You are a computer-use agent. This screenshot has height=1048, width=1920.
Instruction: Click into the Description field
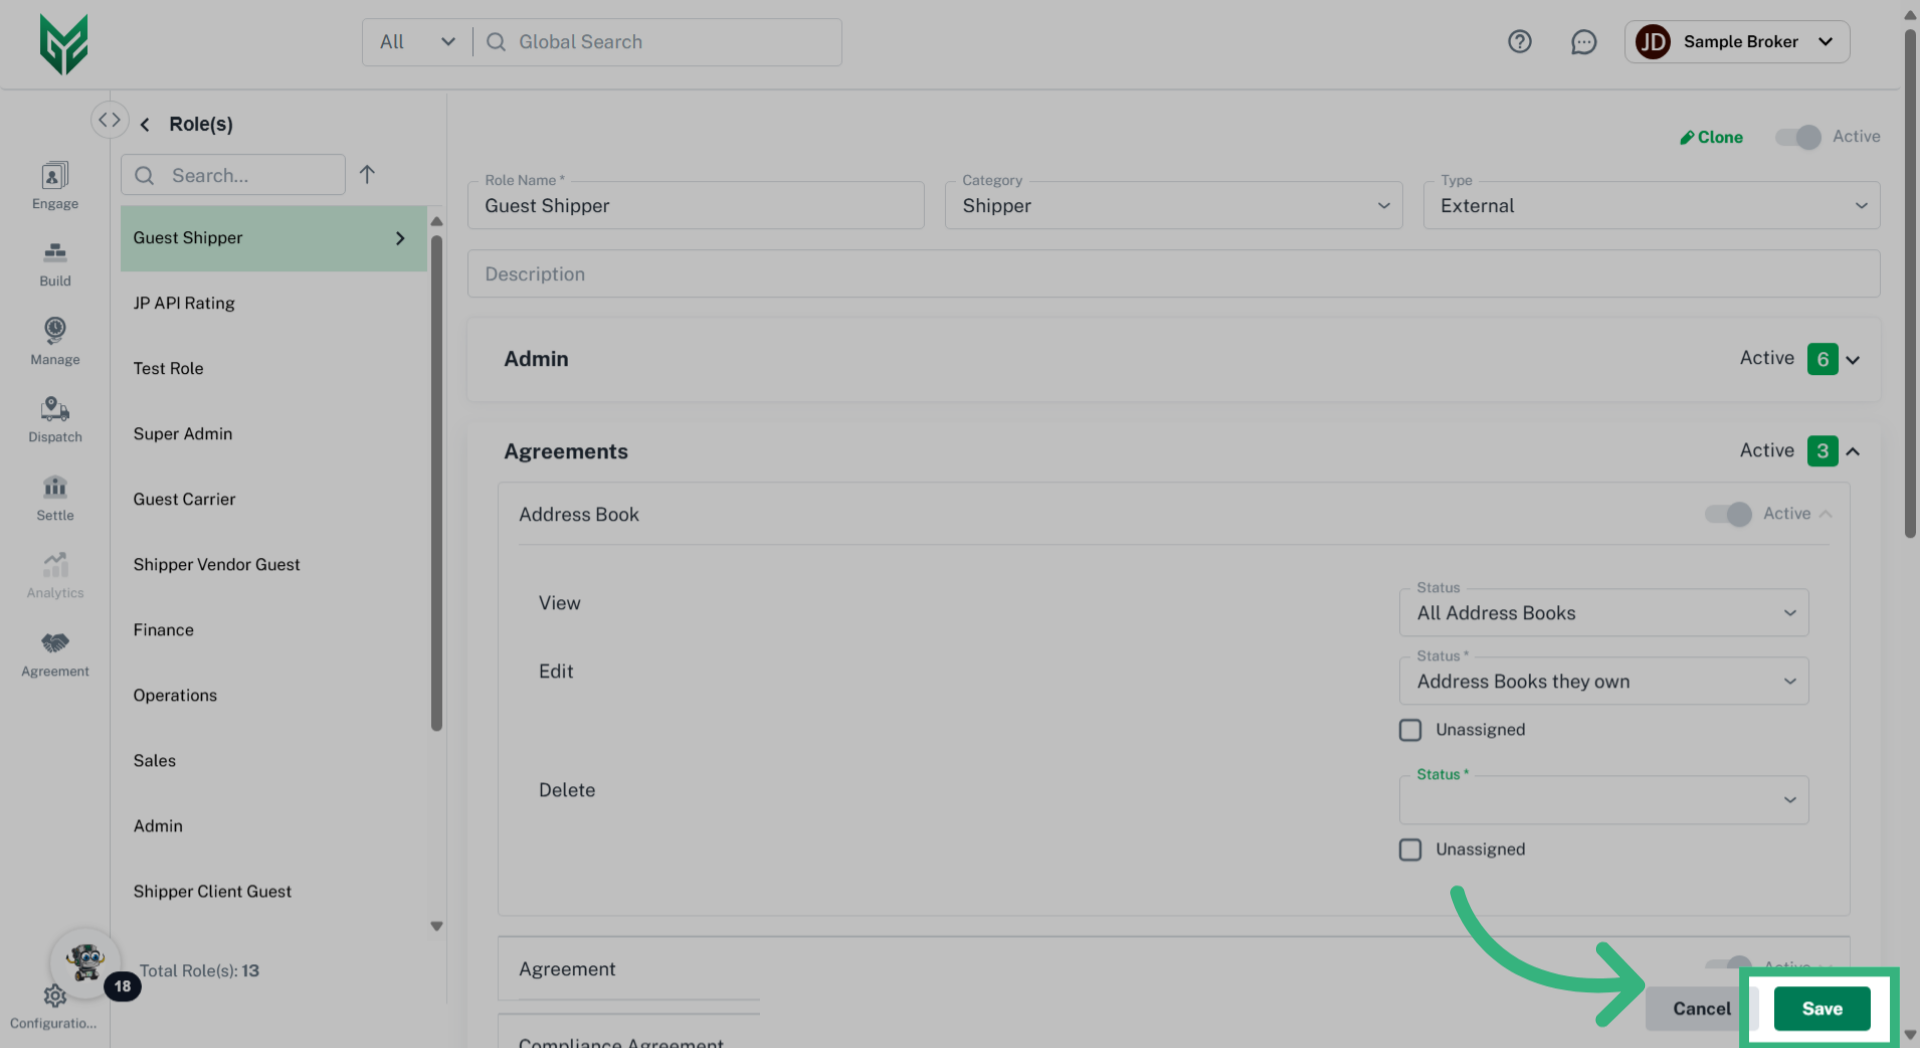pos(1173,274)
